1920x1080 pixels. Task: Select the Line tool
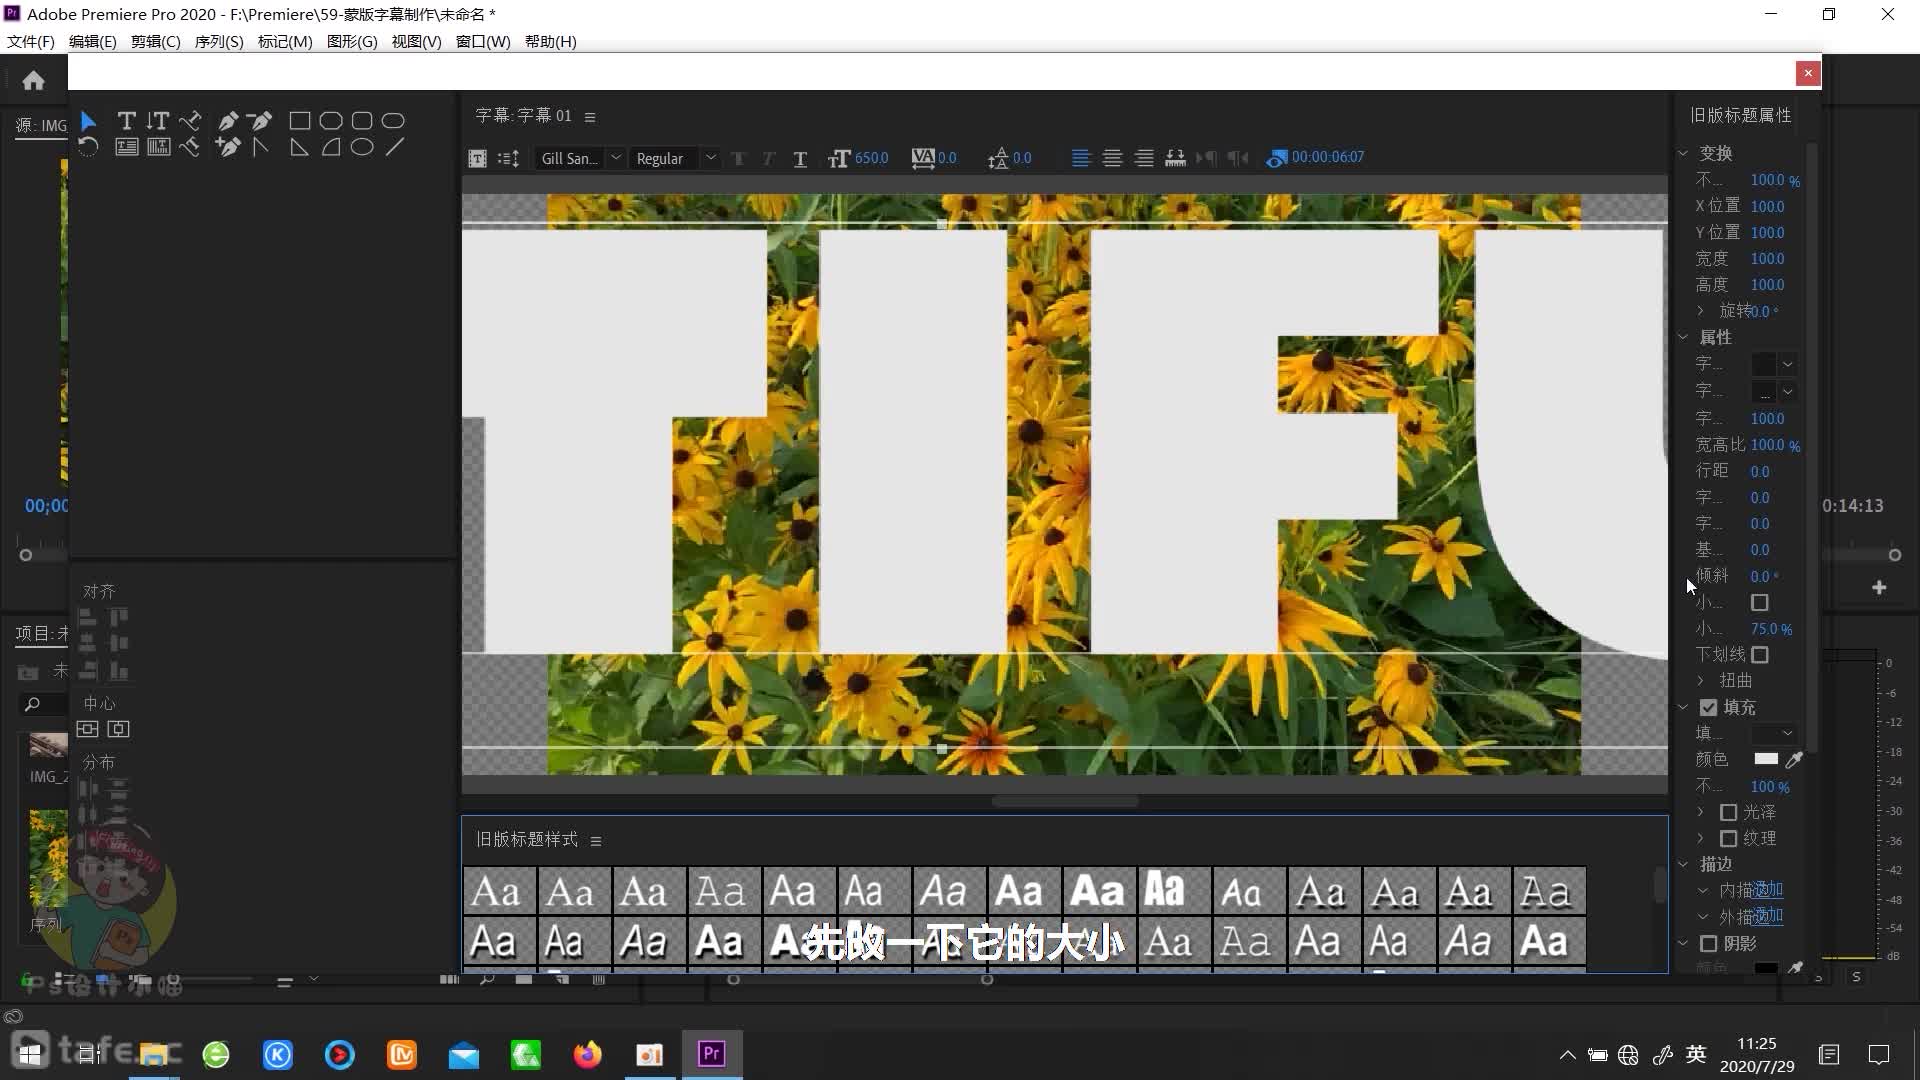click(x=395, y=147)
